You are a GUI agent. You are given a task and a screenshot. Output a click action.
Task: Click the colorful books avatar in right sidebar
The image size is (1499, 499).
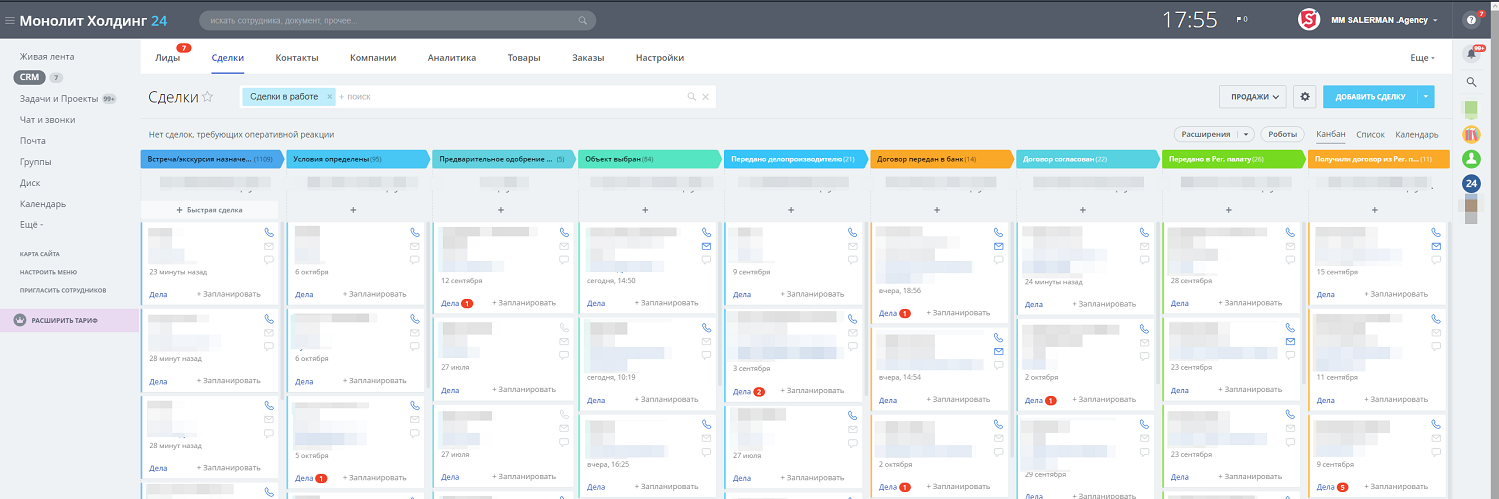1471,133
